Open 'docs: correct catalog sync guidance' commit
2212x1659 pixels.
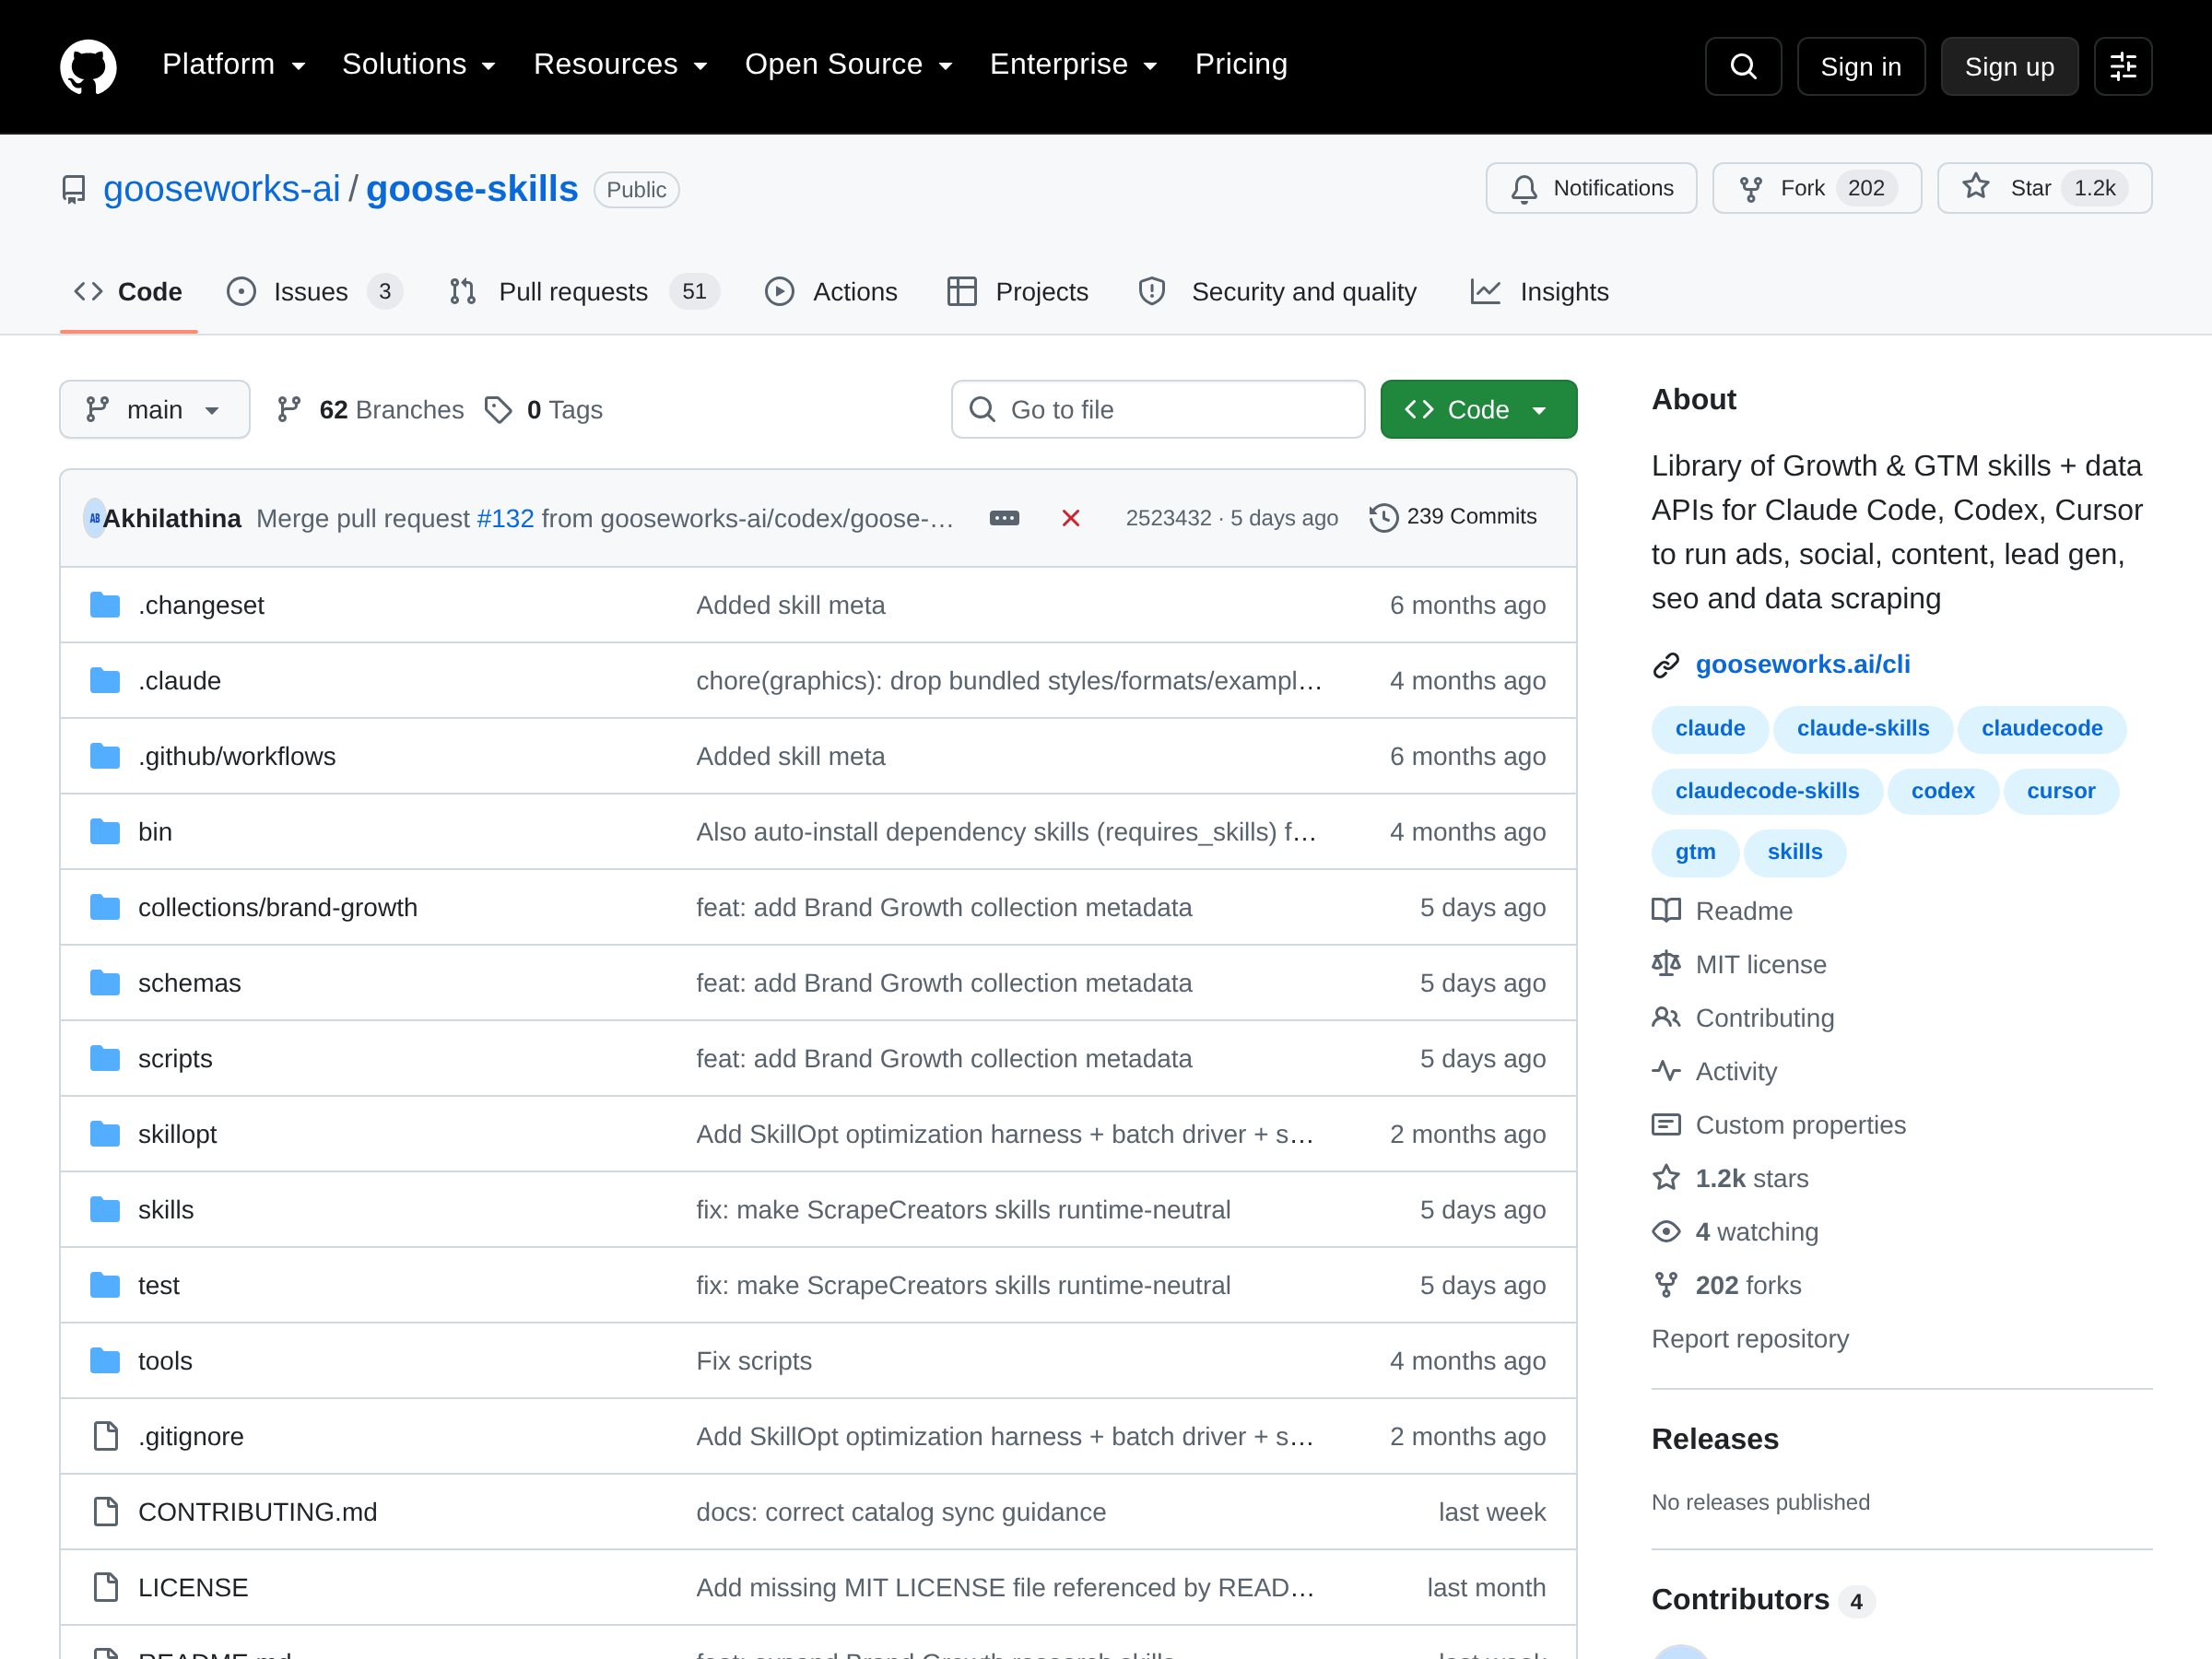click(x=901, y=1512)
